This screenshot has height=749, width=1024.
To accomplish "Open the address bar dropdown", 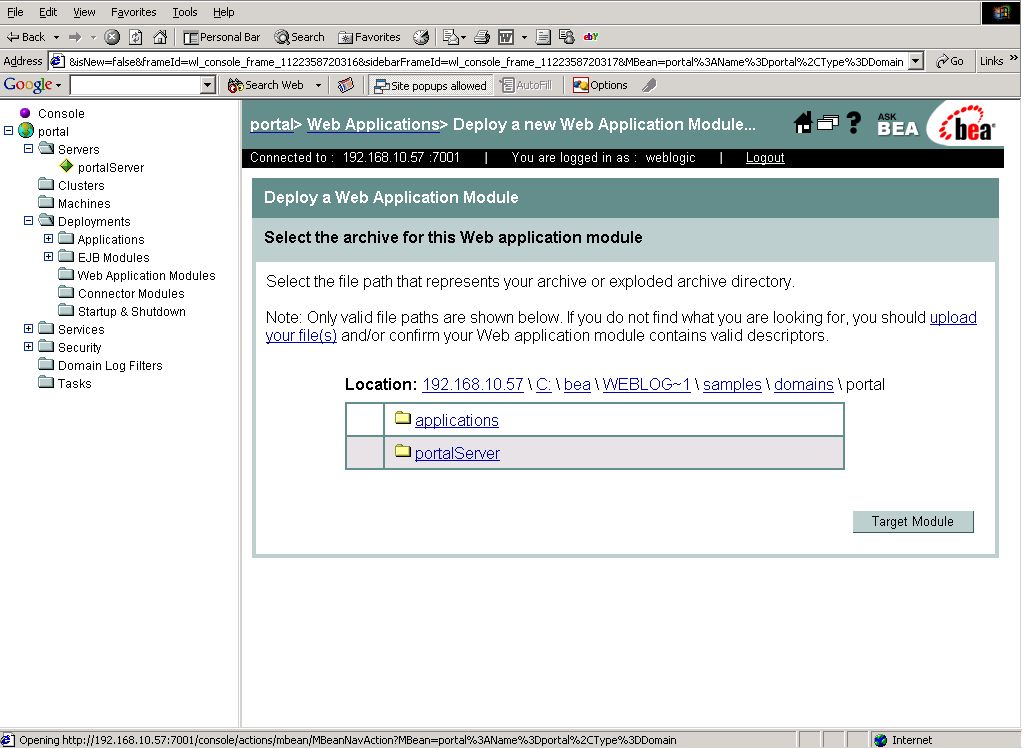I will click(x=916, y=61).
